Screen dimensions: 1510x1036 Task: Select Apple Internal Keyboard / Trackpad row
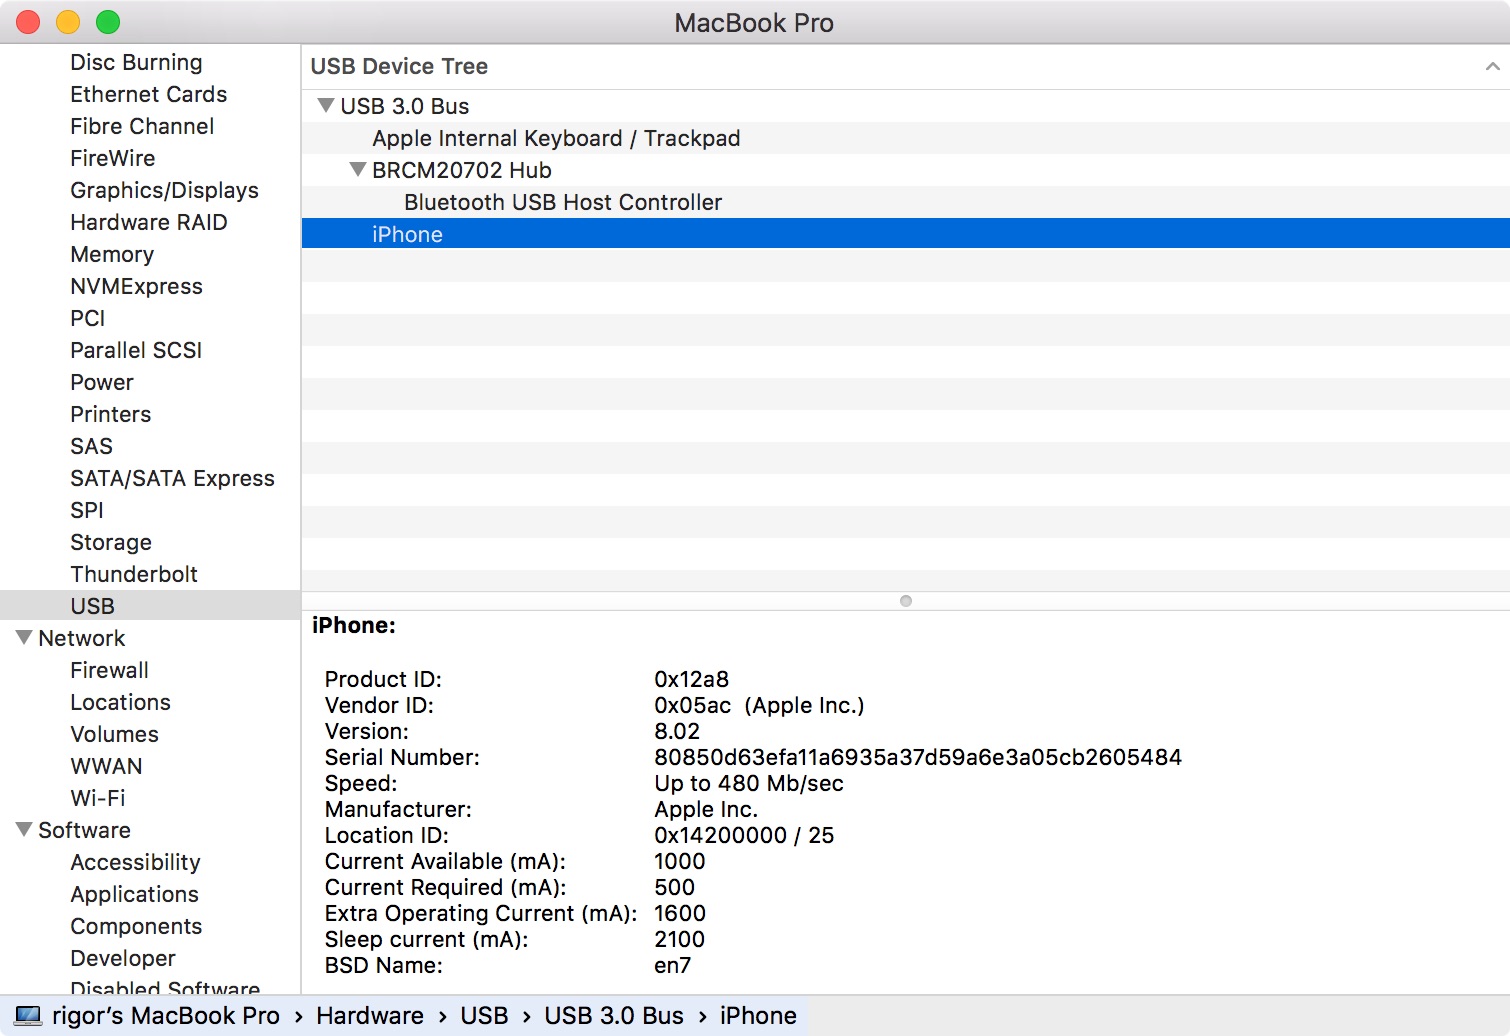coord(906,138)
